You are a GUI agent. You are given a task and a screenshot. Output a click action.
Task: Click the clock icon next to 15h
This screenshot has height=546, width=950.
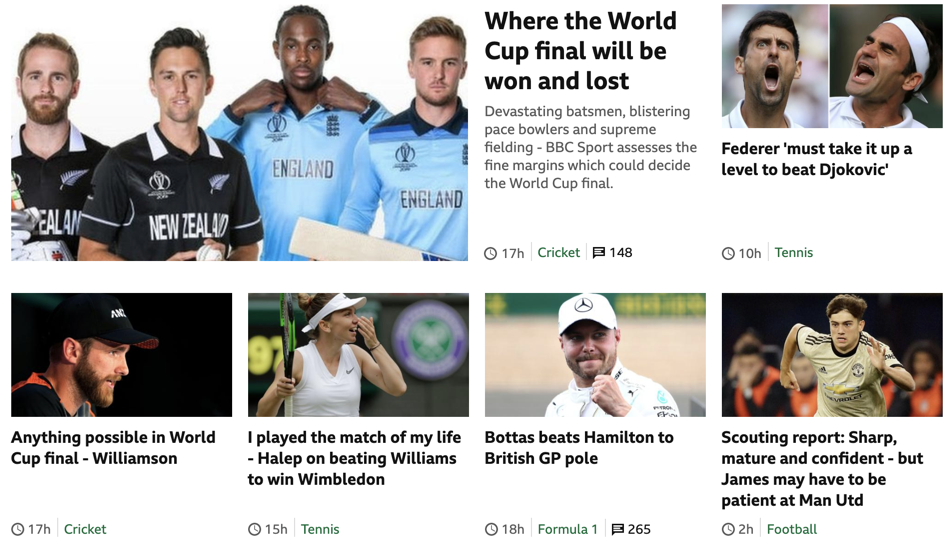(254, 530)
